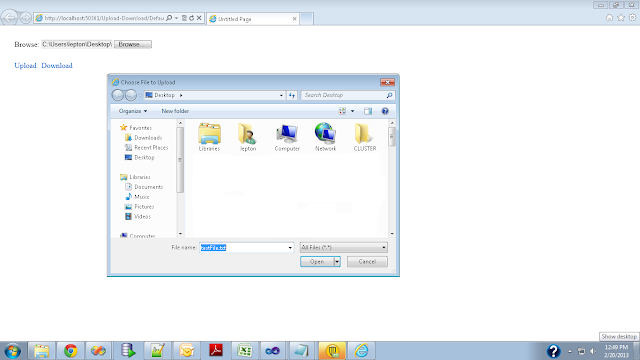Launch Chrome from taskbar
This screenshot has height=360, width=640.
(x=70, y=351)
